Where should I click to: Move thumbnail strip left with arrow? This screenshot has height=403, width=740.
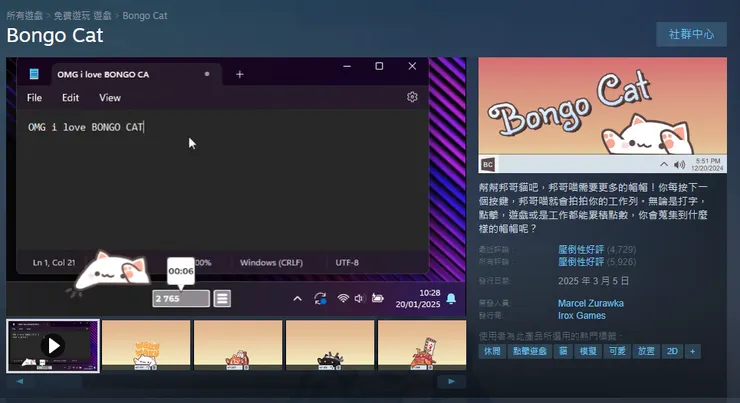tap(20, 381)
